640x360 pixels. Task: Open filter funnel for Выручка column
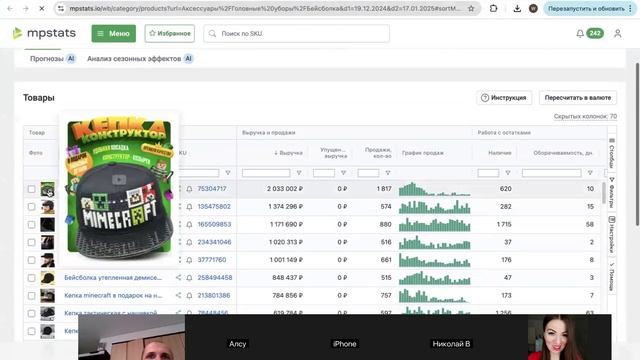(299, 173)
